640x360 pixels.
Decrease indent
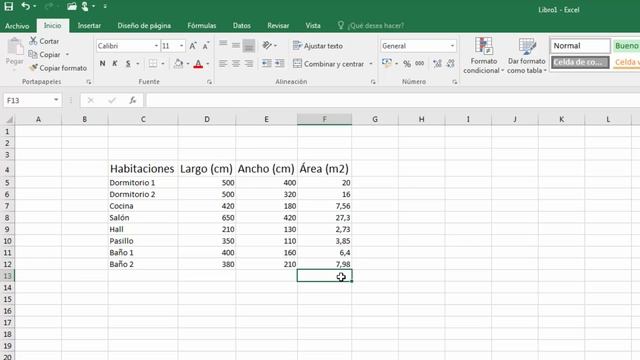tap(267, 63)
